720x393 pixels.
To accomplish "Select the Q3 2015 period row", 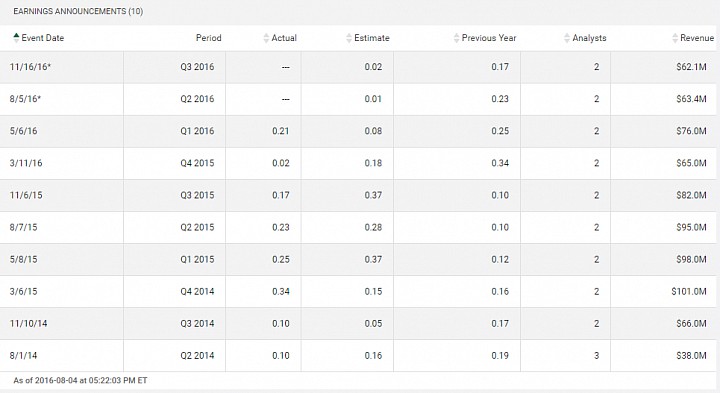I will coord(360,196).
